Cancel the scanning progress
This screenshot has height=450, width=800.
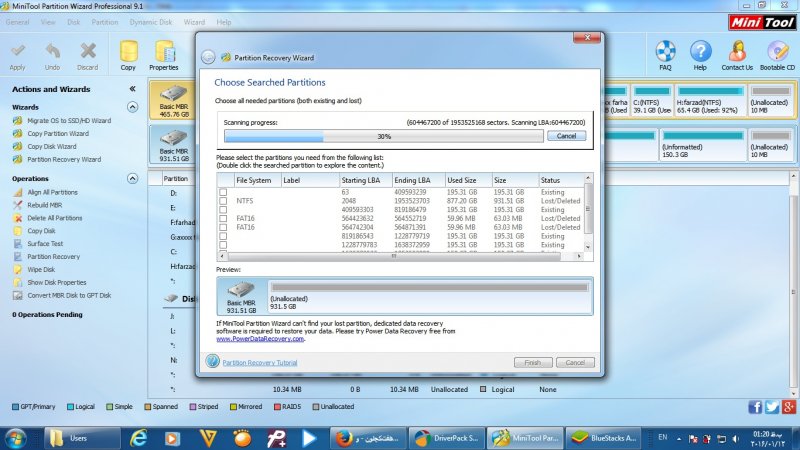566,136
